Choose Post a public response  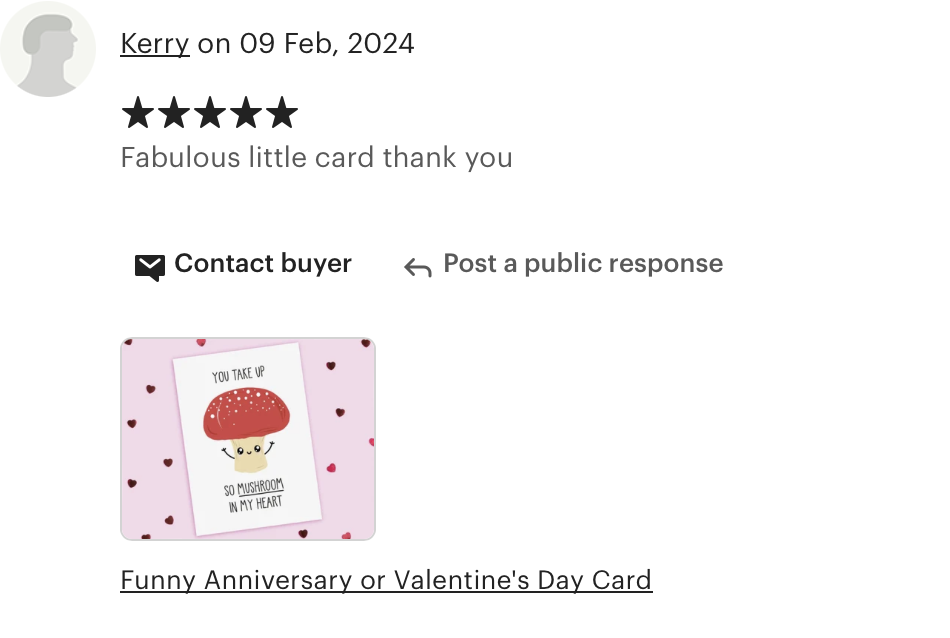coord(583,264)
